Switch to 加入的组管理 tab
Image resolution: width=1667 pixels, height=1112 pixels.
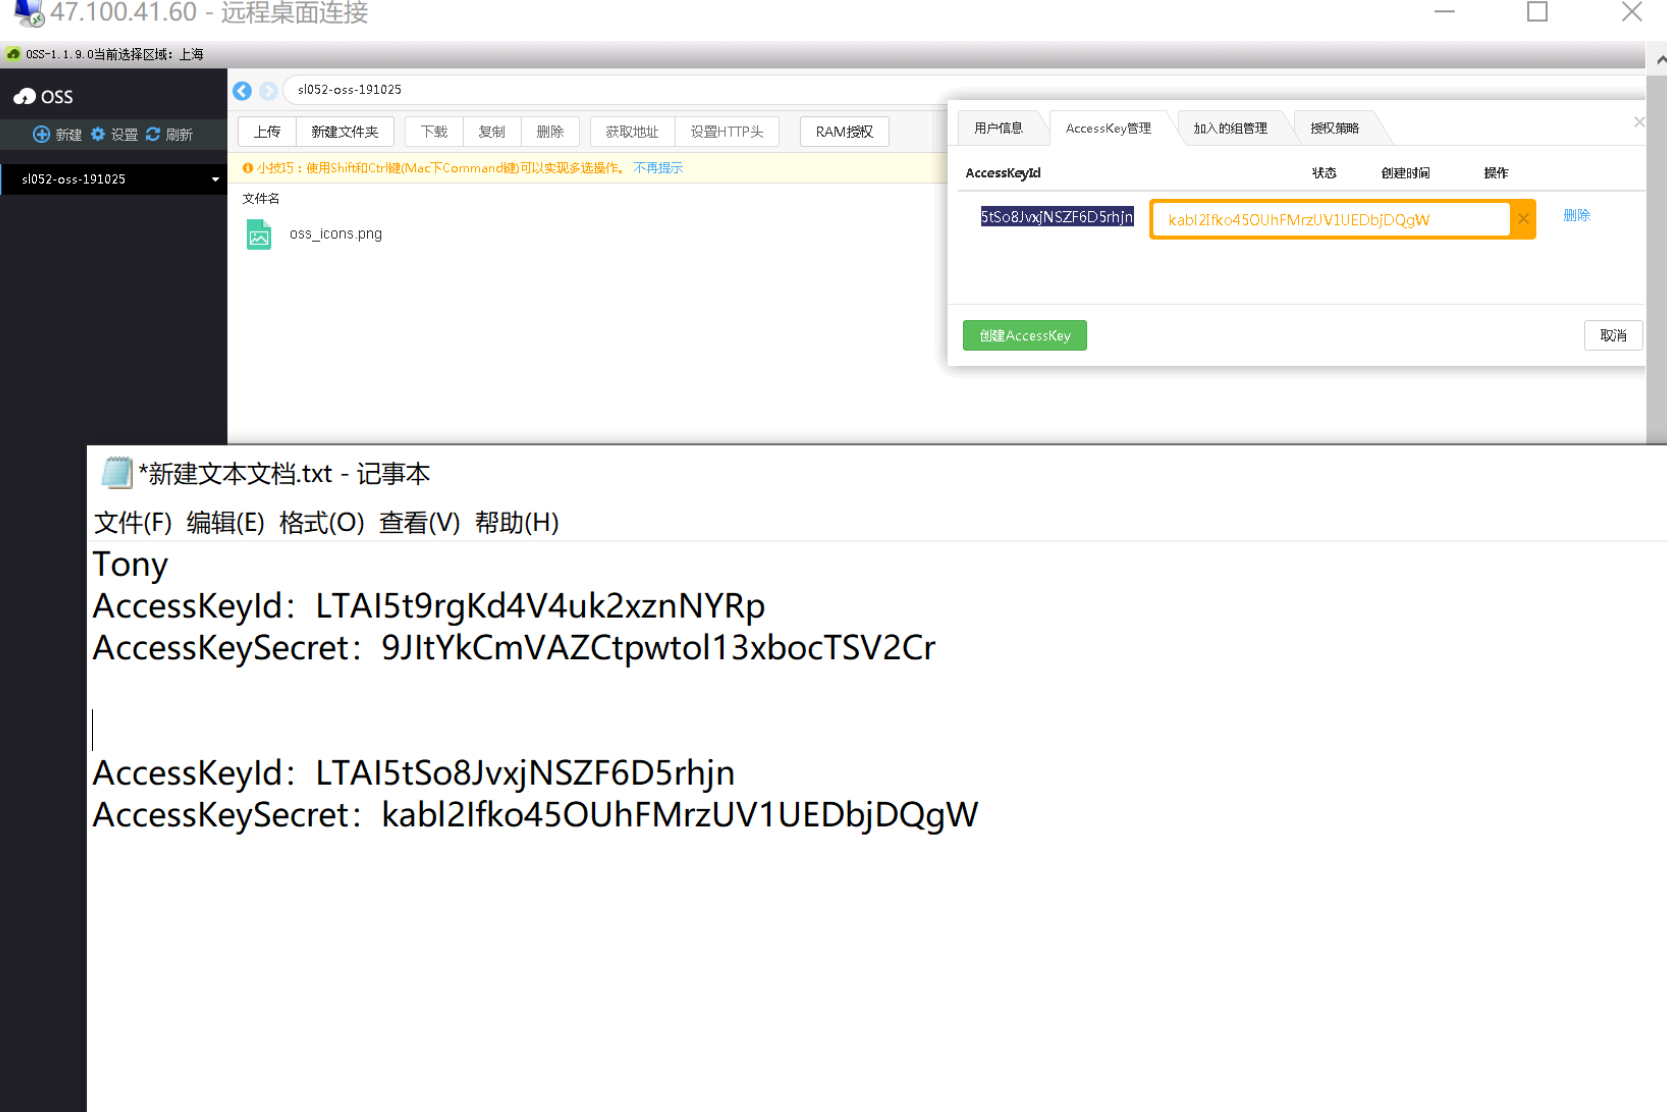coord(1230,128)
